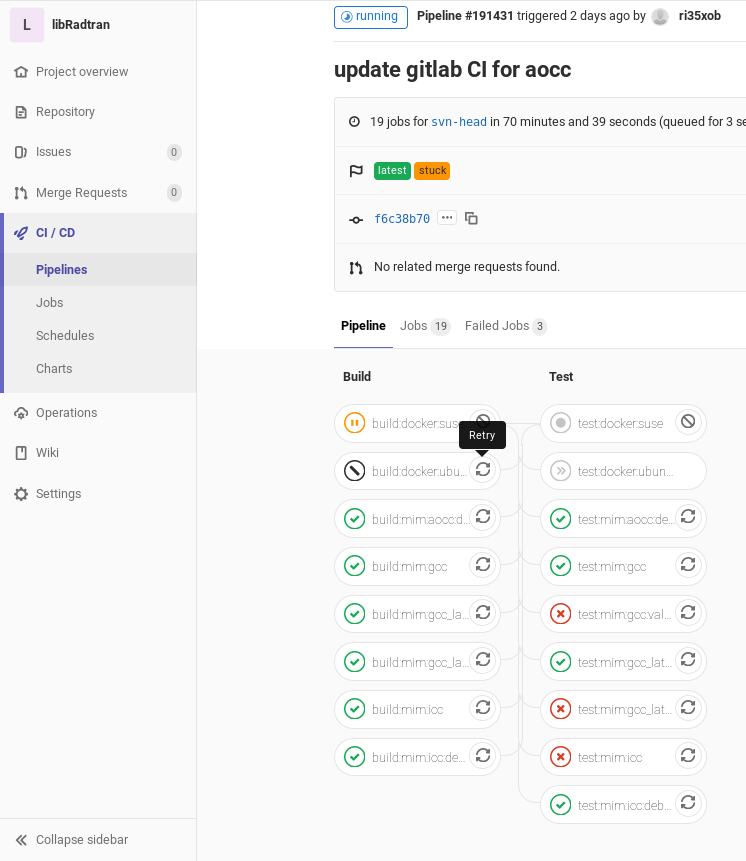This screenshot has height=861, width=746.
Task: Copy the commit SHA to clipboard
Action: coord(471,218)
